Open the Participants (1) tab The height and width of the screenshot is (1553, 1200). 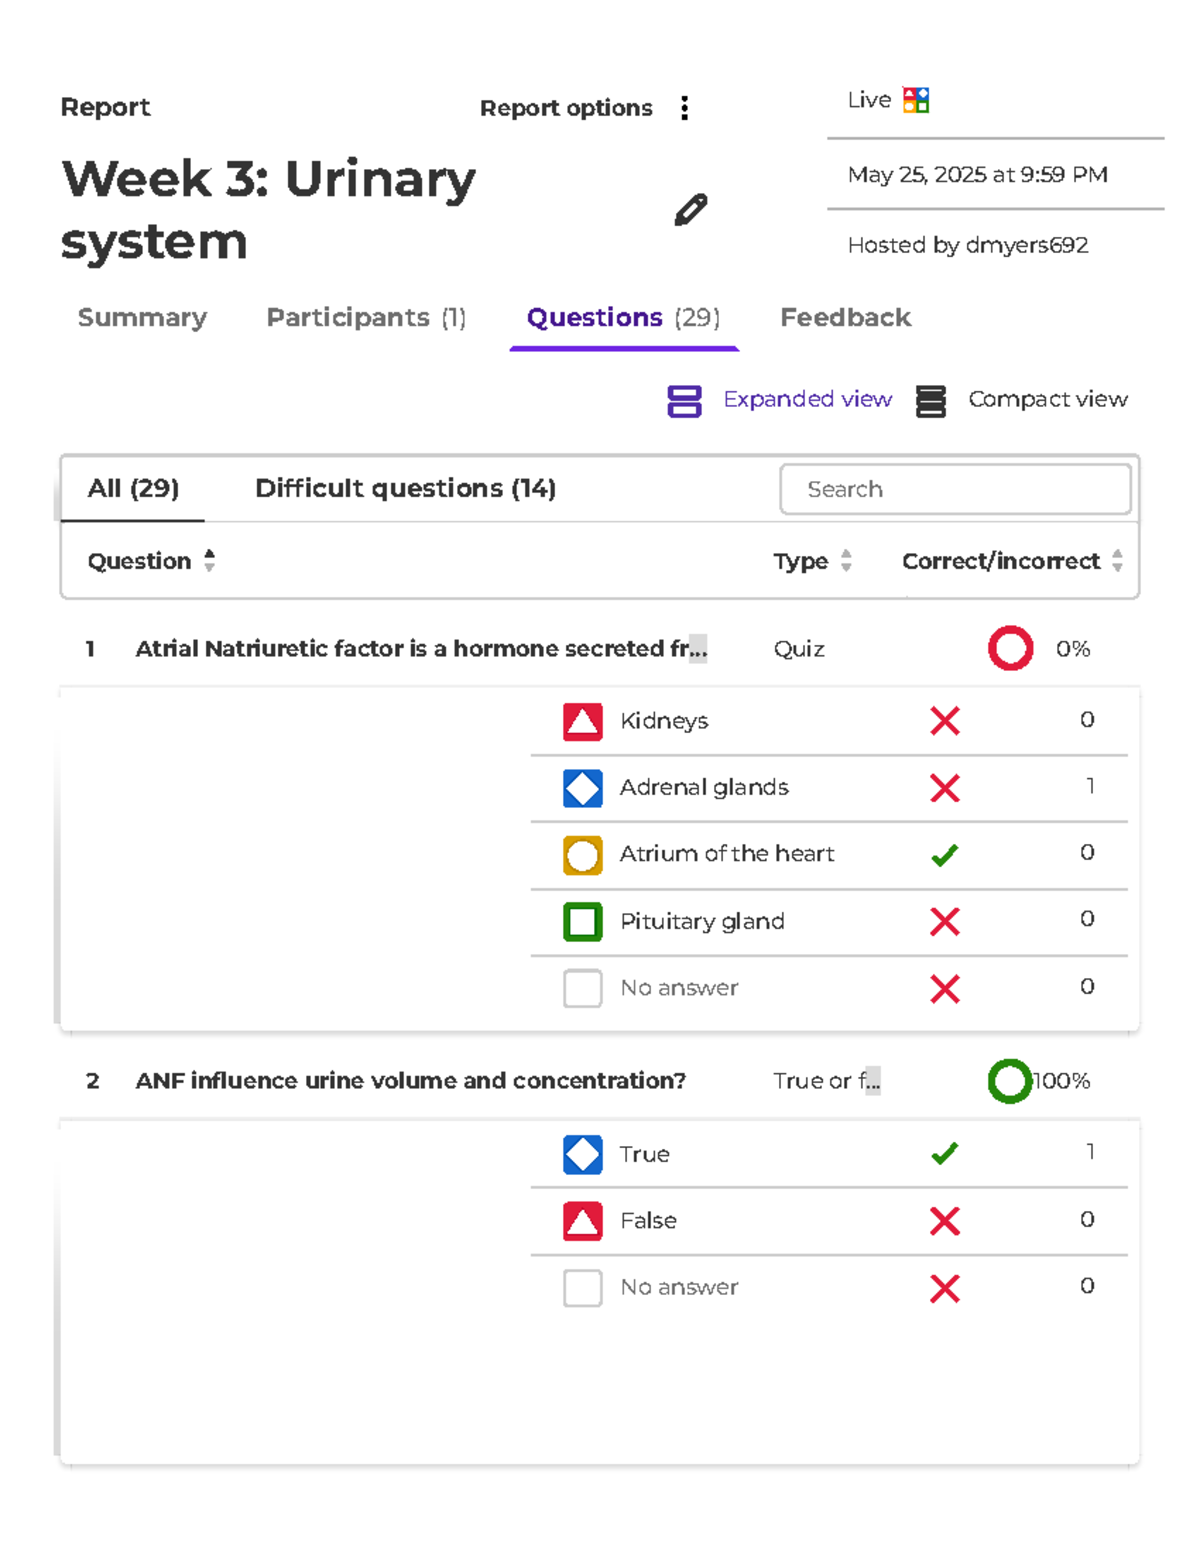pyautogui.click(x=366, y=318)
